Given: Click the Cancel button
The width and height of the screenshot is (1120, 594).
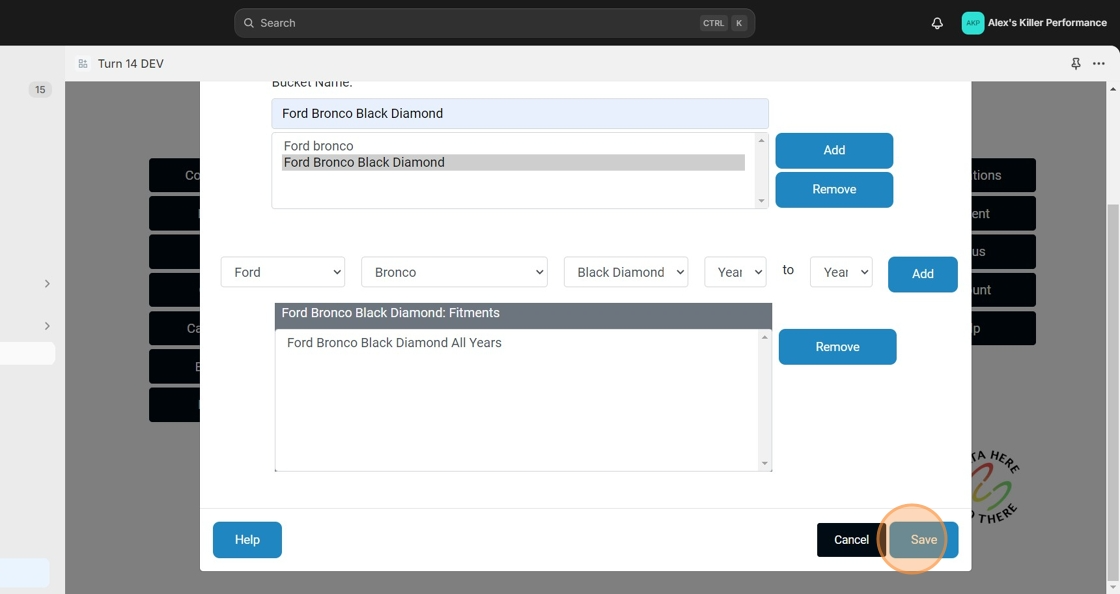Looking at the screenshot, I should pos(851,540).
